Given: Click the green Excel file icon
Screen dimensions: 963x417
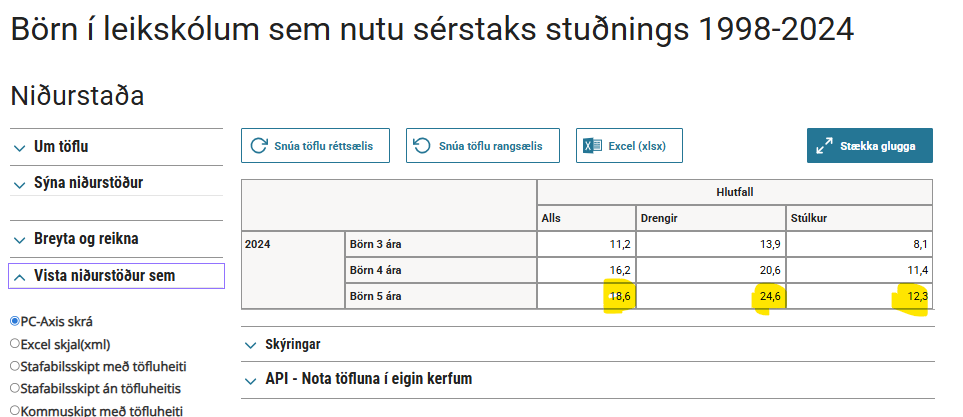Looking at the screenshot, I should [x=593, y=146].
